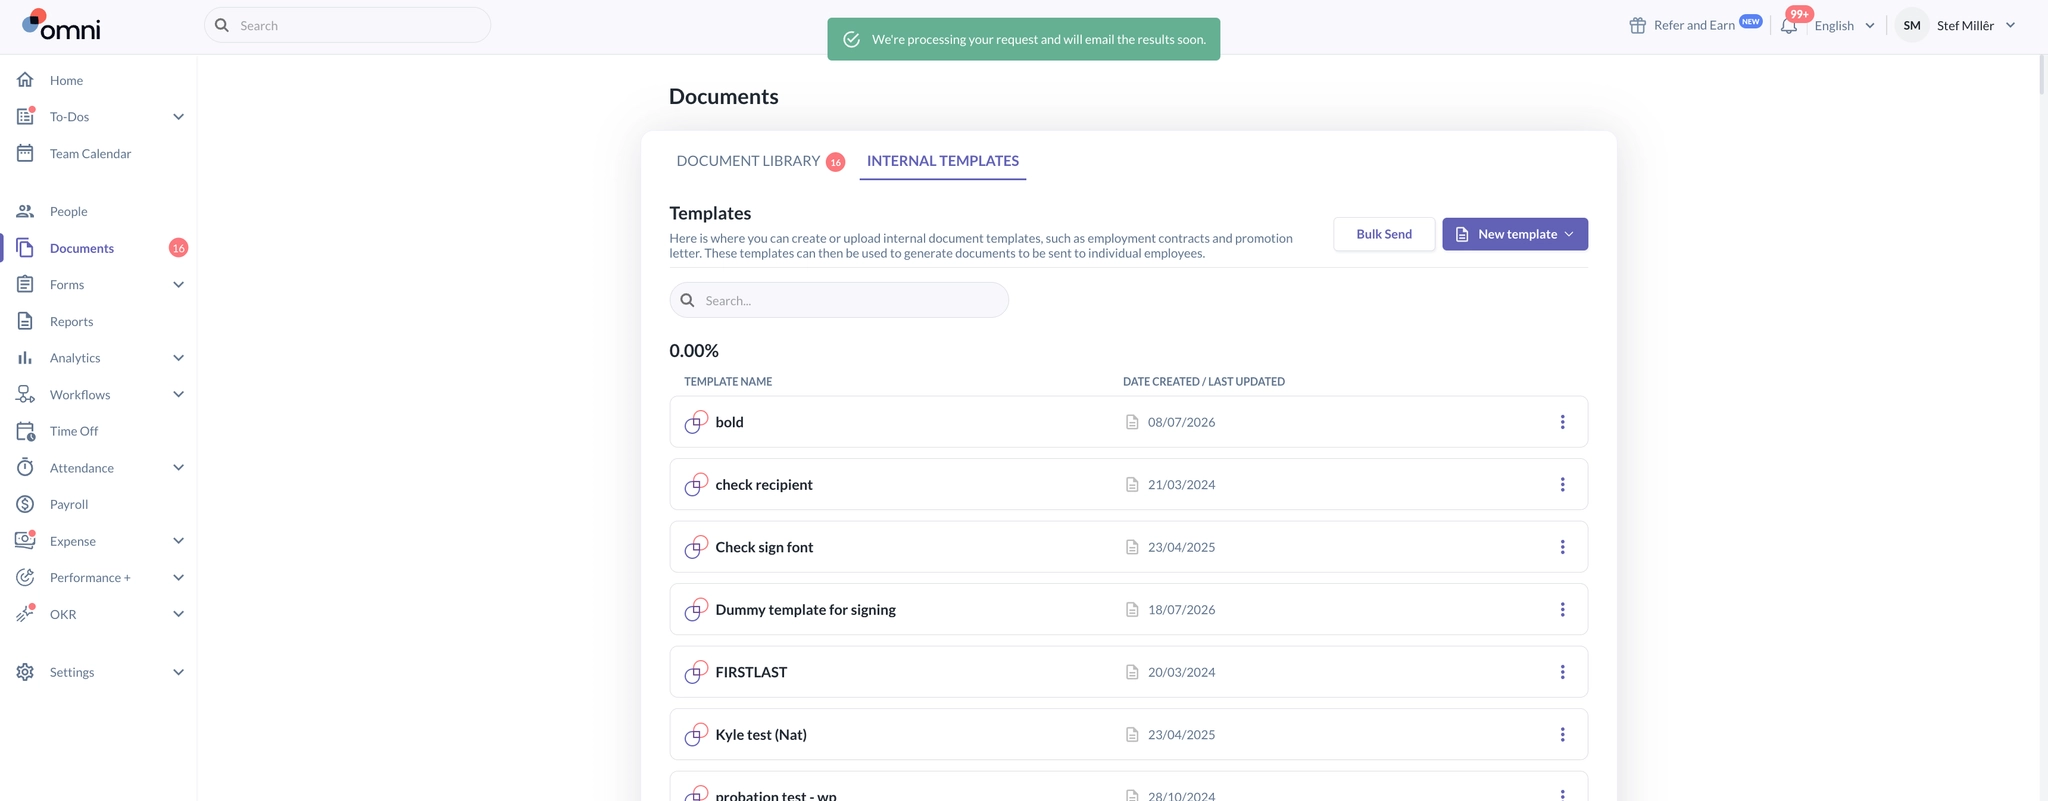2048x801 pixels.
Task: Click the template icon beside check recipient
Action: pos(696,484)
